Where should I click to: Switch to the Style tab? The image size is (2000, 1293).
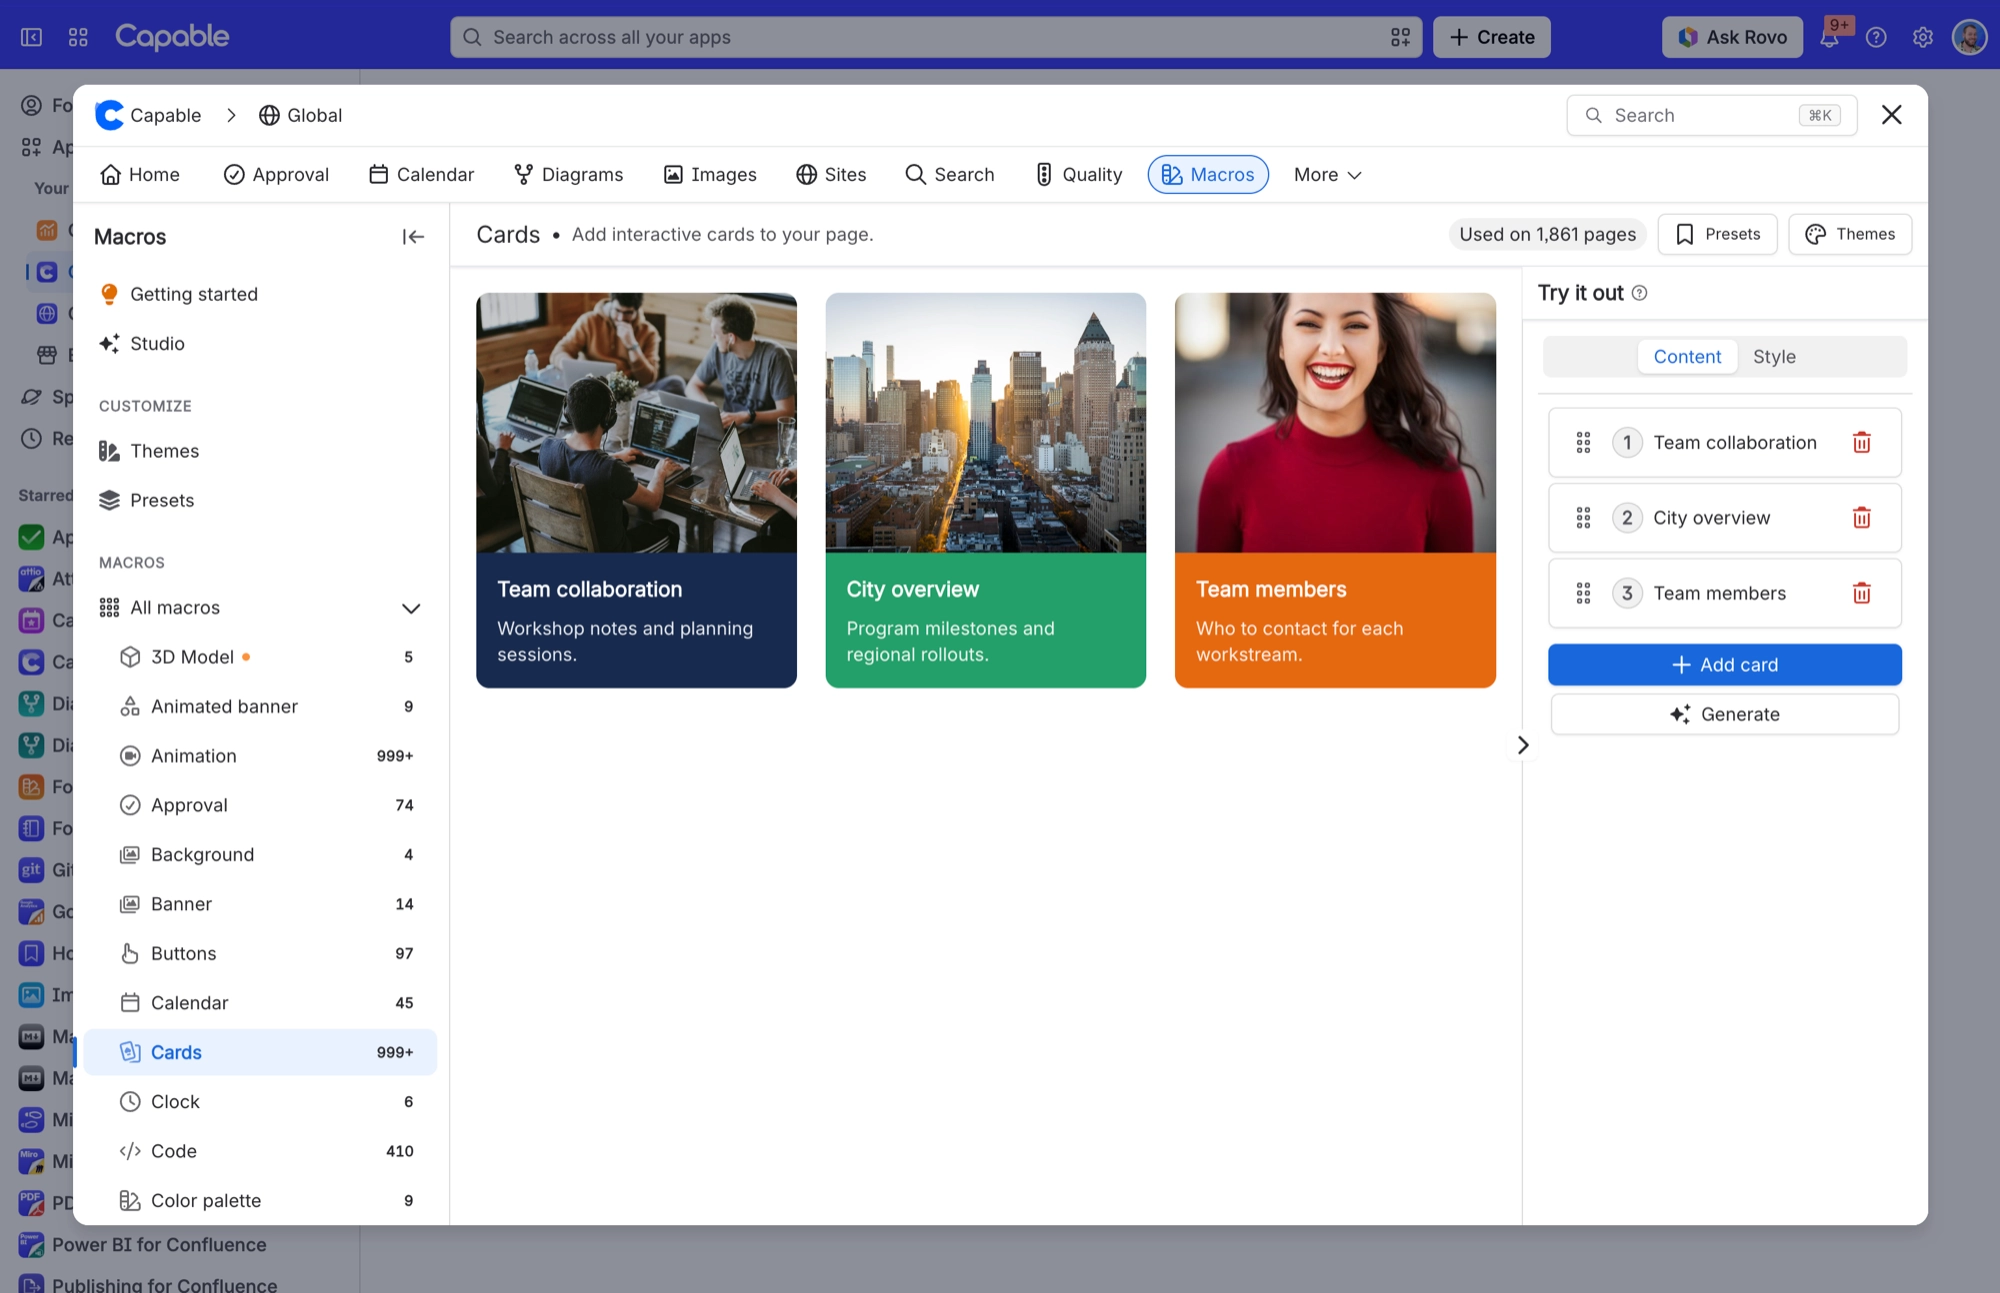[1774, 357]
